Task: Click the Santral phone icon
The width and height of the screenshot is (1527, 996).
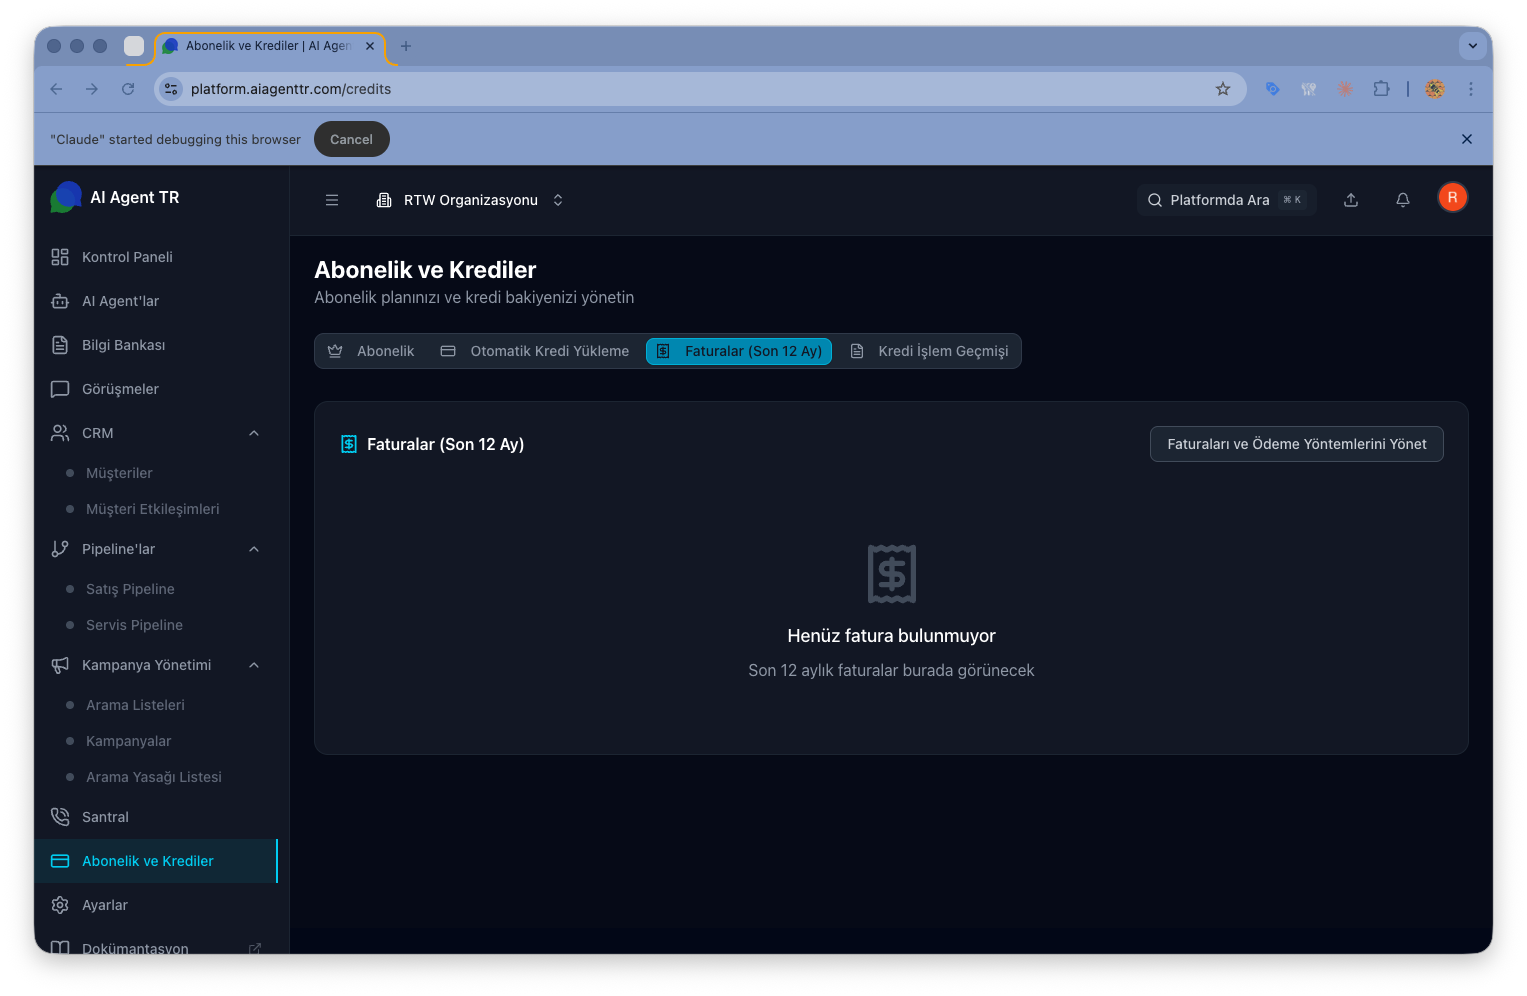Action: pyautogui.click(x=60, y=817)
